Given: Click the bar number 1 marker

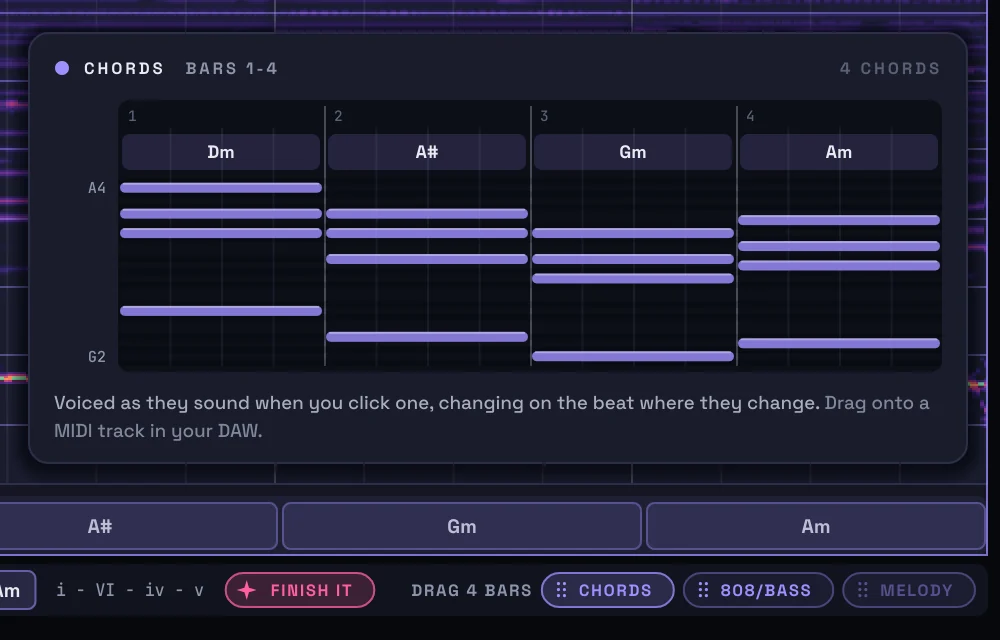Looking at the screenshot, I should [132, 116].
